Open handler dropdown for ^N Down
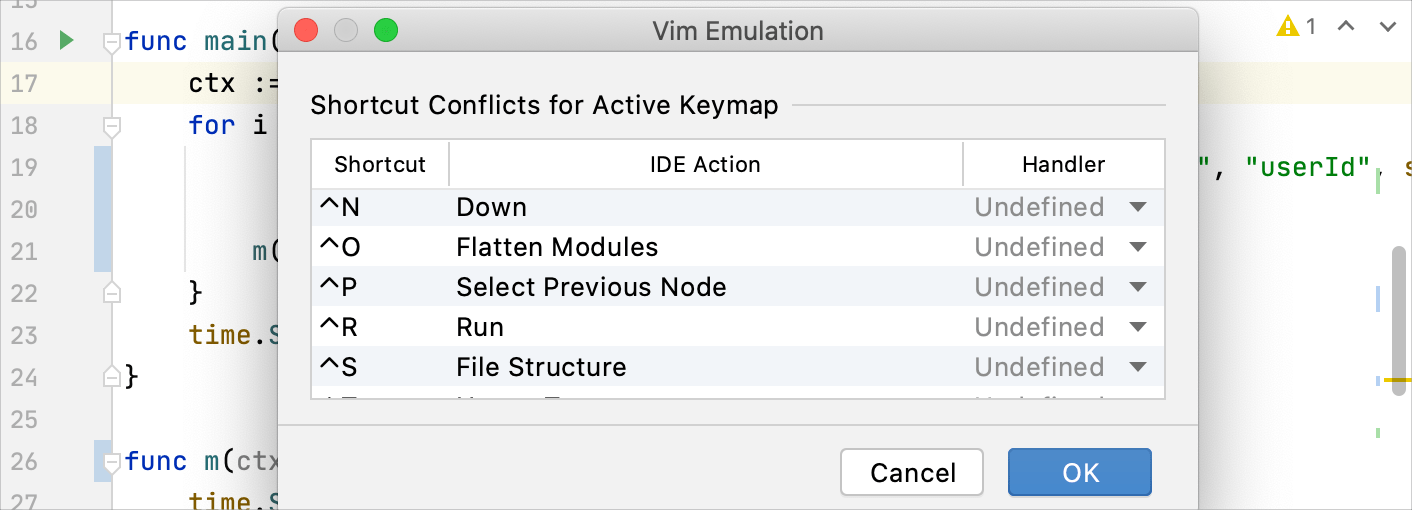Screen dimensions: 1412x510 point(1137,207)
